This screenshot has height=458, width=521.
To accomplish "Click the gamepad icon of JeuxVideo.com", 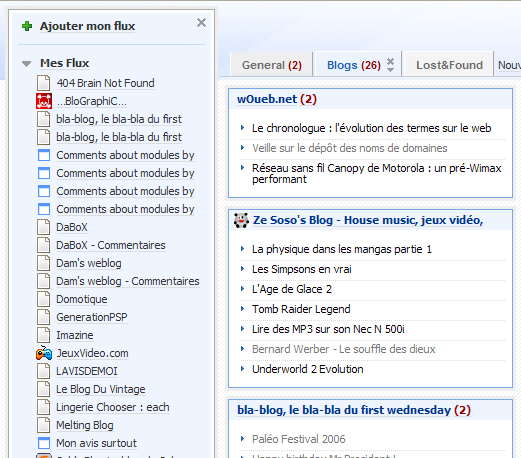I will pos(44,353).
